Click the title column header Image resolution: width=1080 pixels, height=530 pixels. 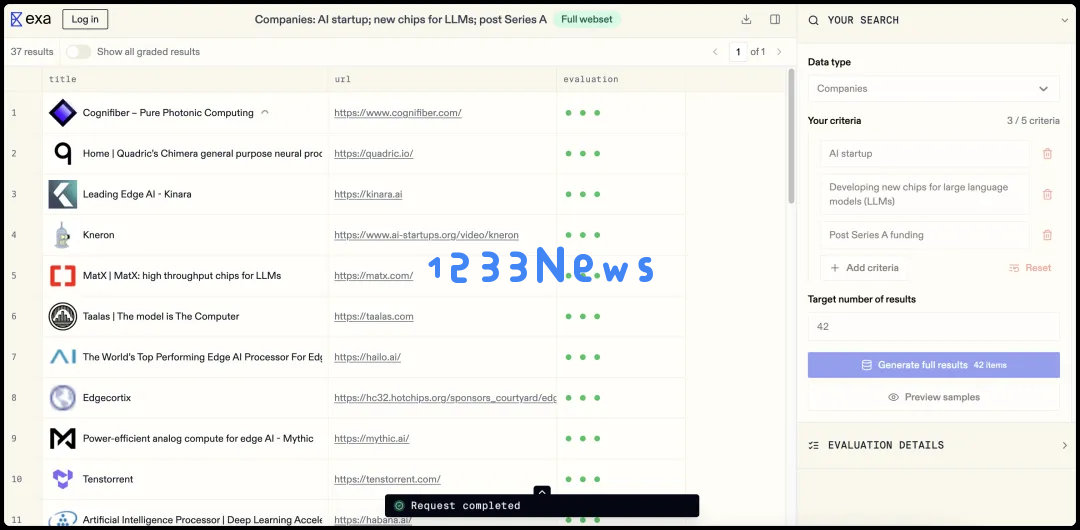pyautogui.click(x=185, y=79)
